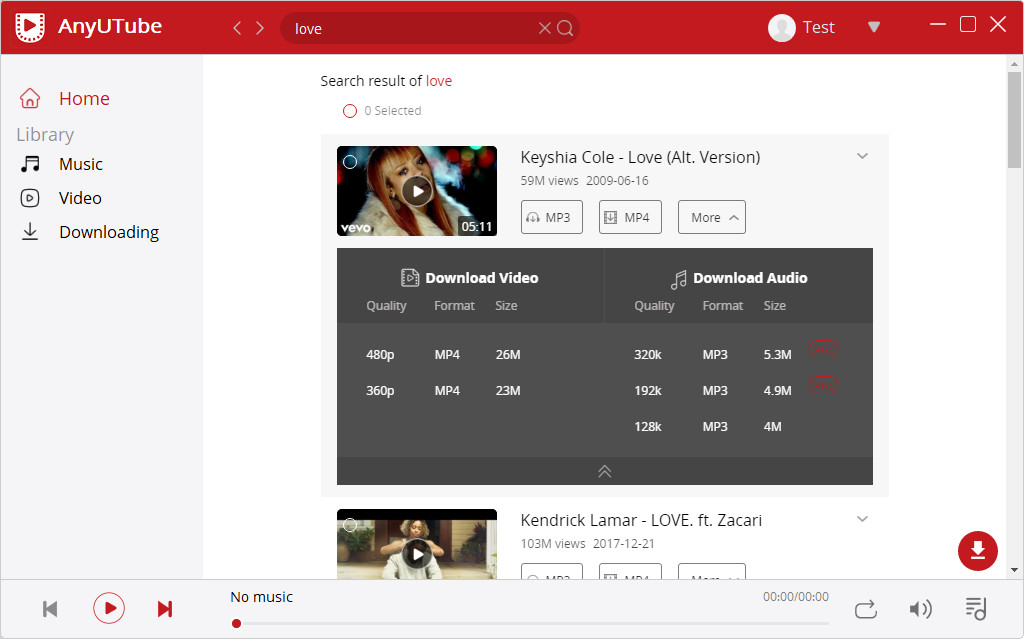Play the Keyshia Cole thumbnail video
Screen dimensions: 1024x639
pyautogui.click(x=417, y=191)
